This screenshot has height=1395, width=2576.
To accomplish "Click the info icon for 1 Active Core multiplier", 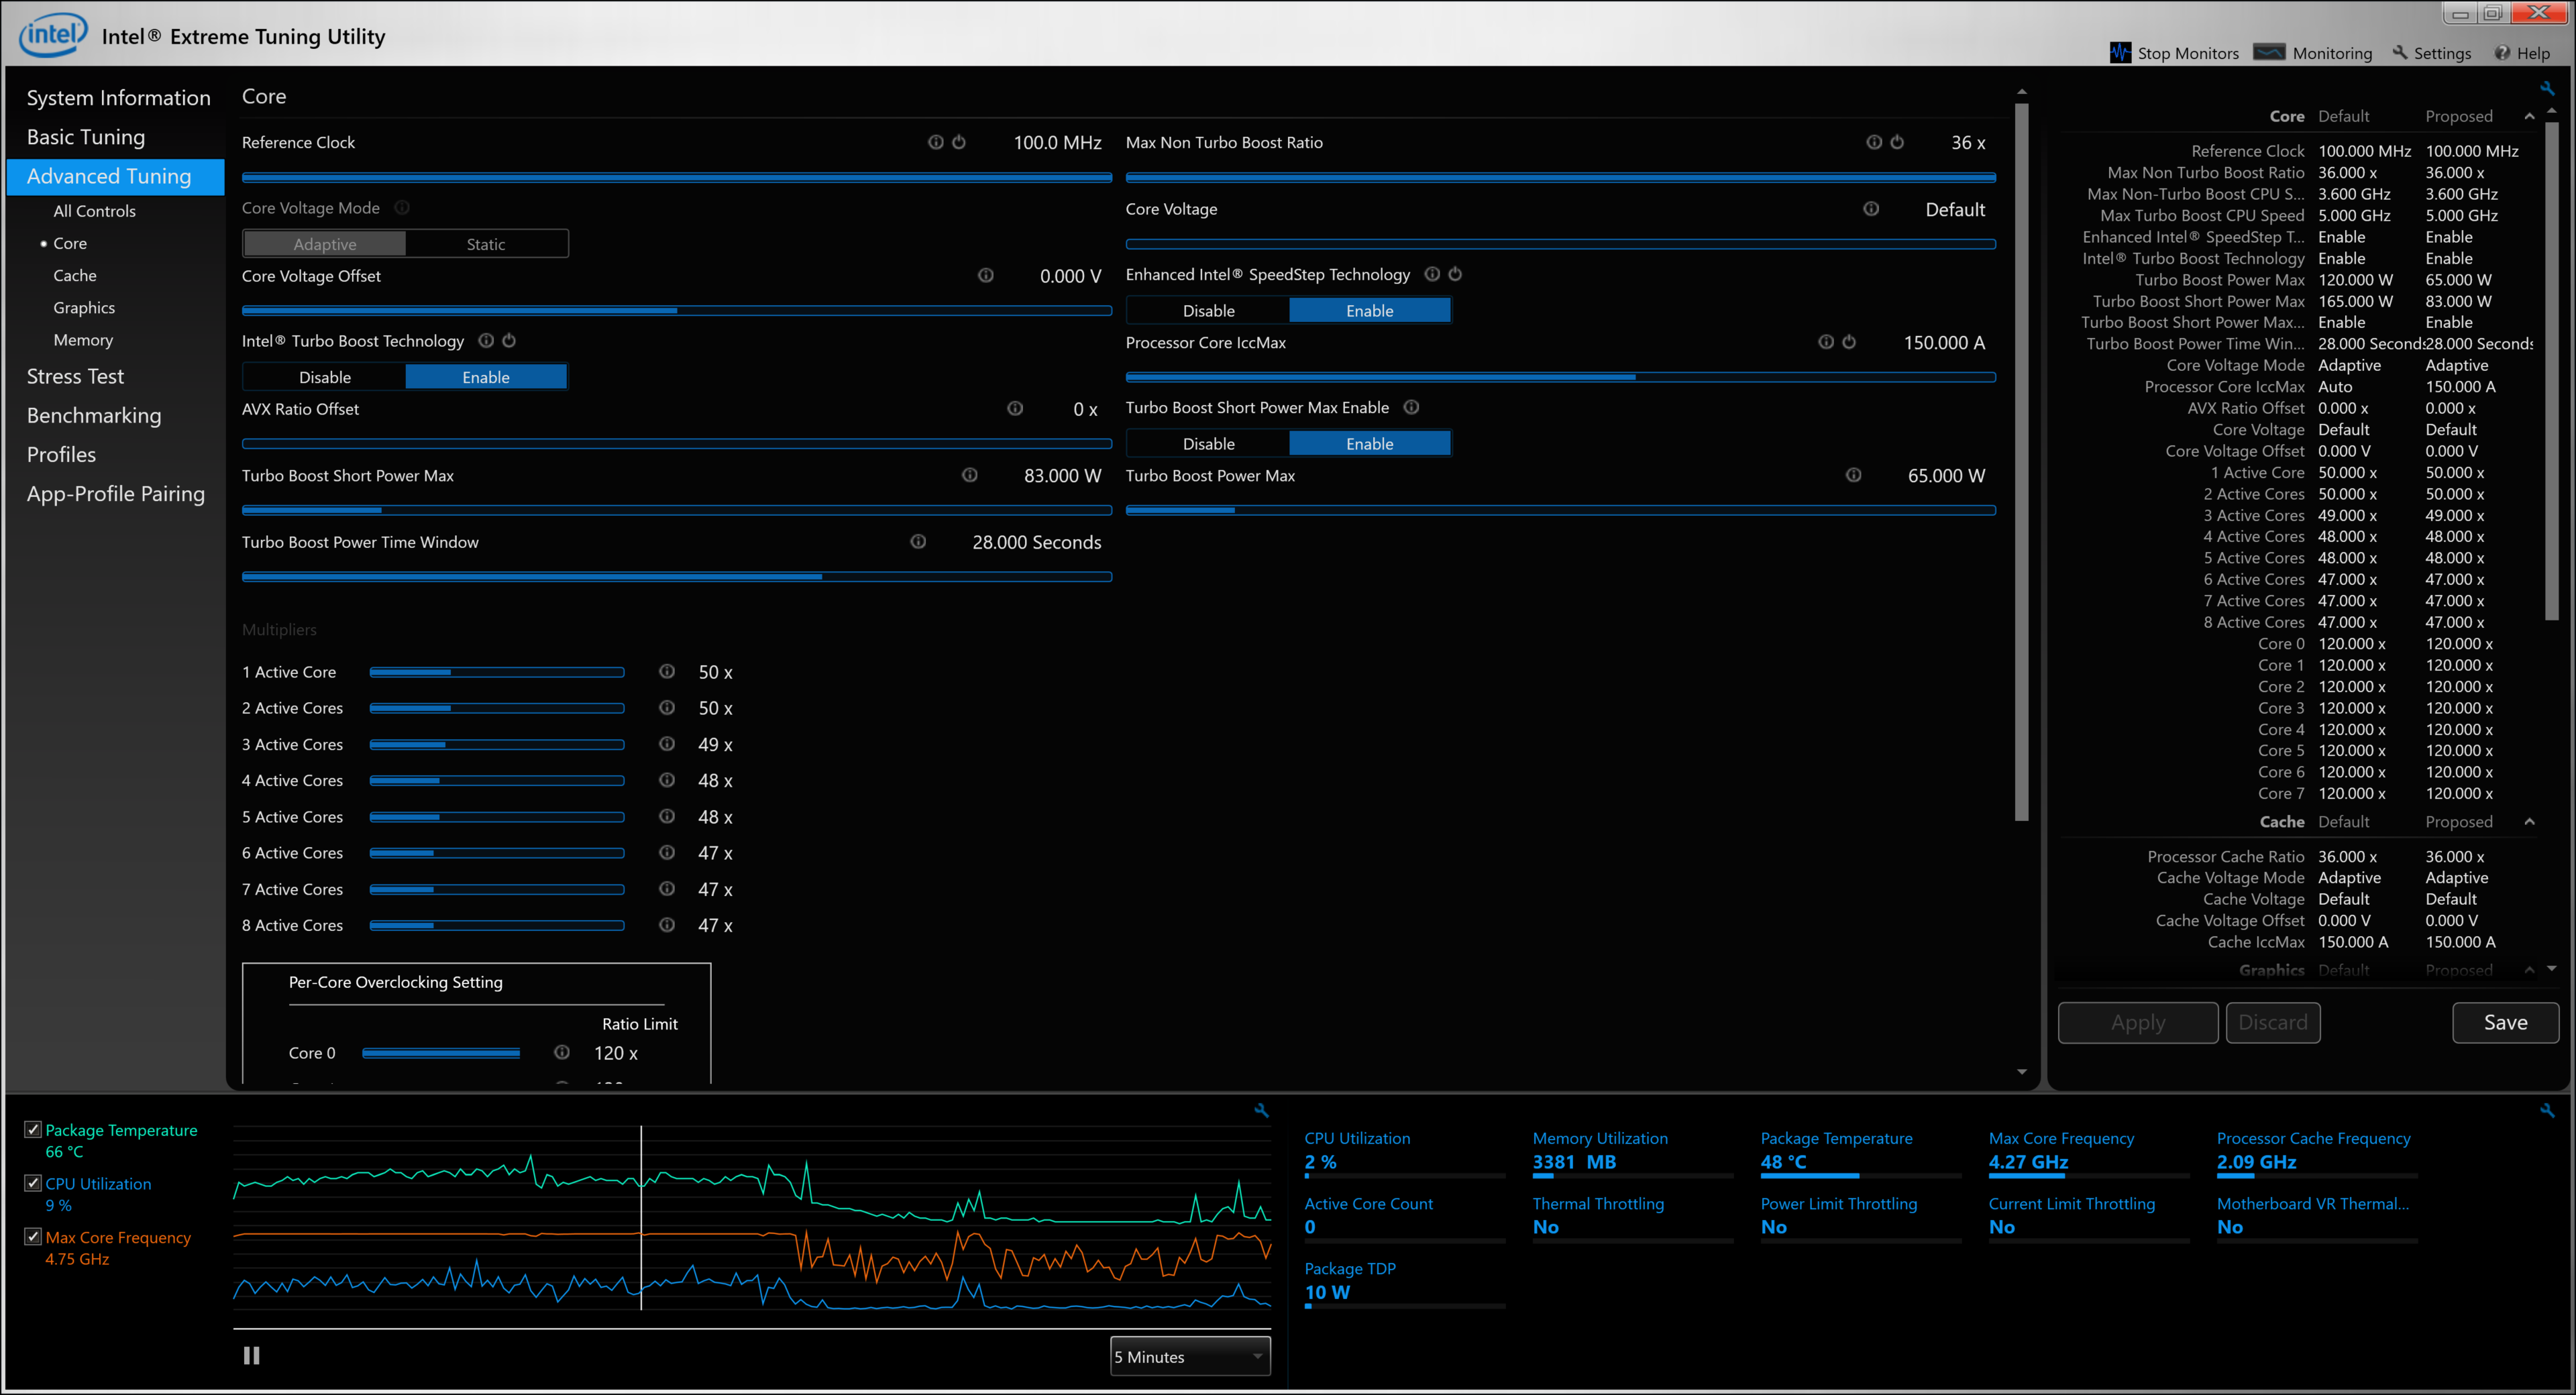I will click(667, 671).
